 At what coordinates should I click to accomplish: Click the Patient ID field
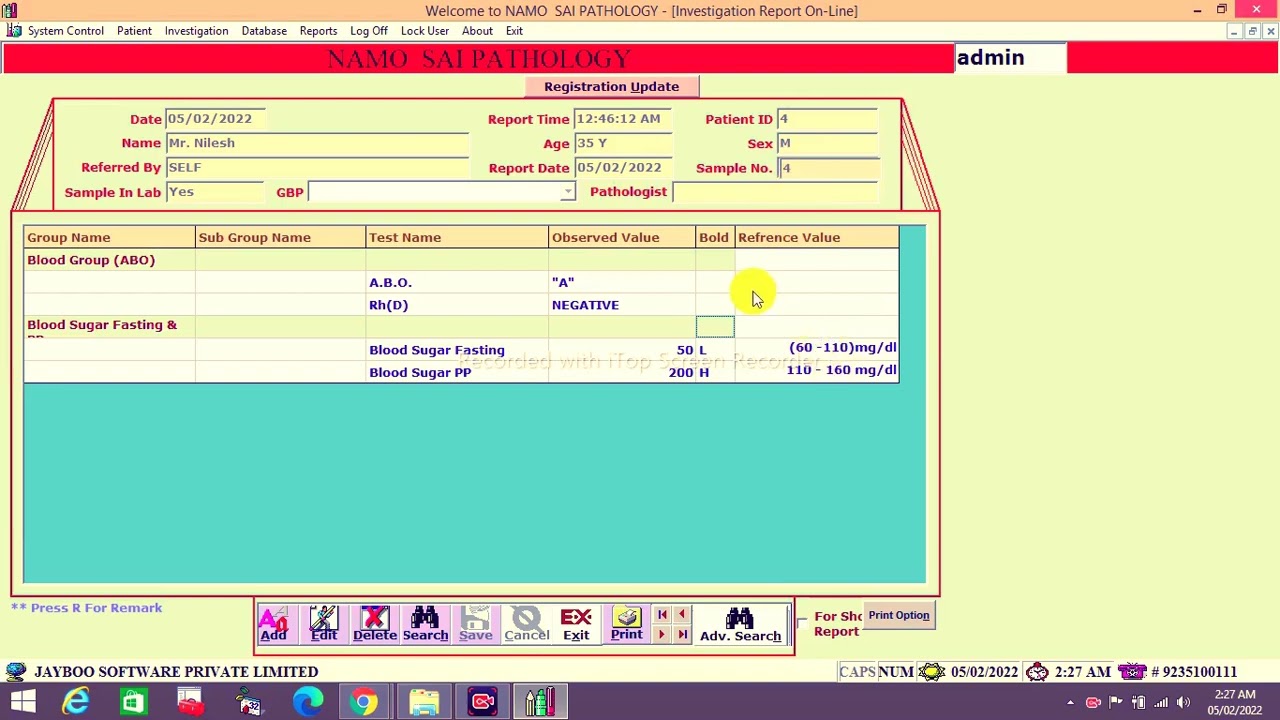click(x=828, y=119)
